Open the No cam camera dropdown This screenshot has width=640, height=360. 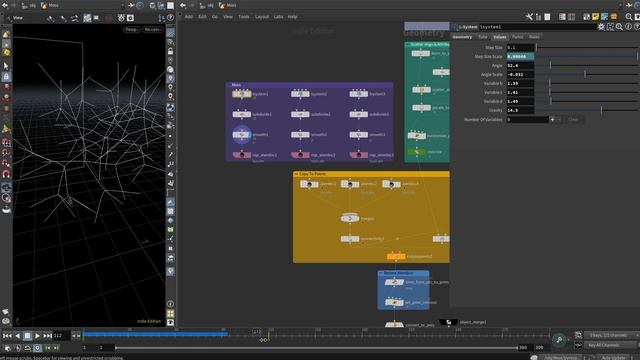click(x=152, y=29)
